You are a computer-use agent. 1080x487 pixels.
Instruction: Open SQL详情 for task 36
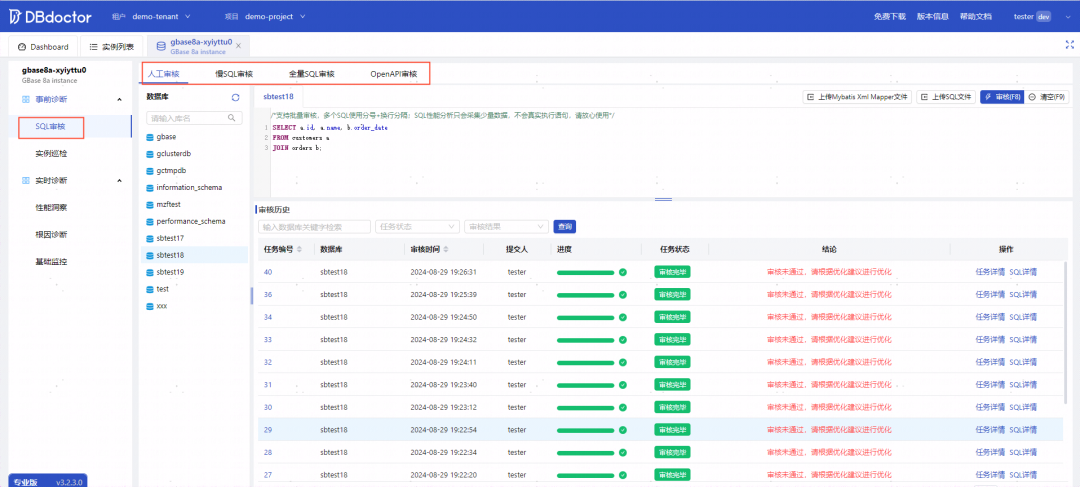pos(1024,294)
